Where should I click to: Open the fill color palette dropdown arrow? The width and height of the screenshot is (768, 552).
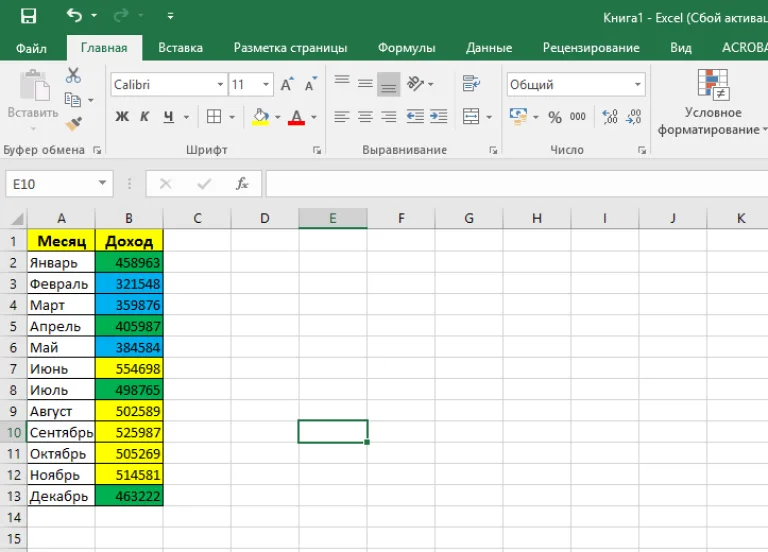[x=278, y=117]
